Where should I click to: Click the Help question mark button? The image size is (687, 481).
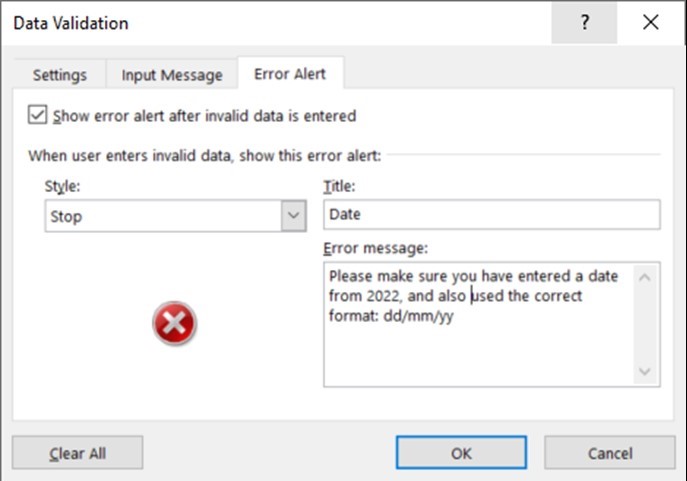[585, 23]
